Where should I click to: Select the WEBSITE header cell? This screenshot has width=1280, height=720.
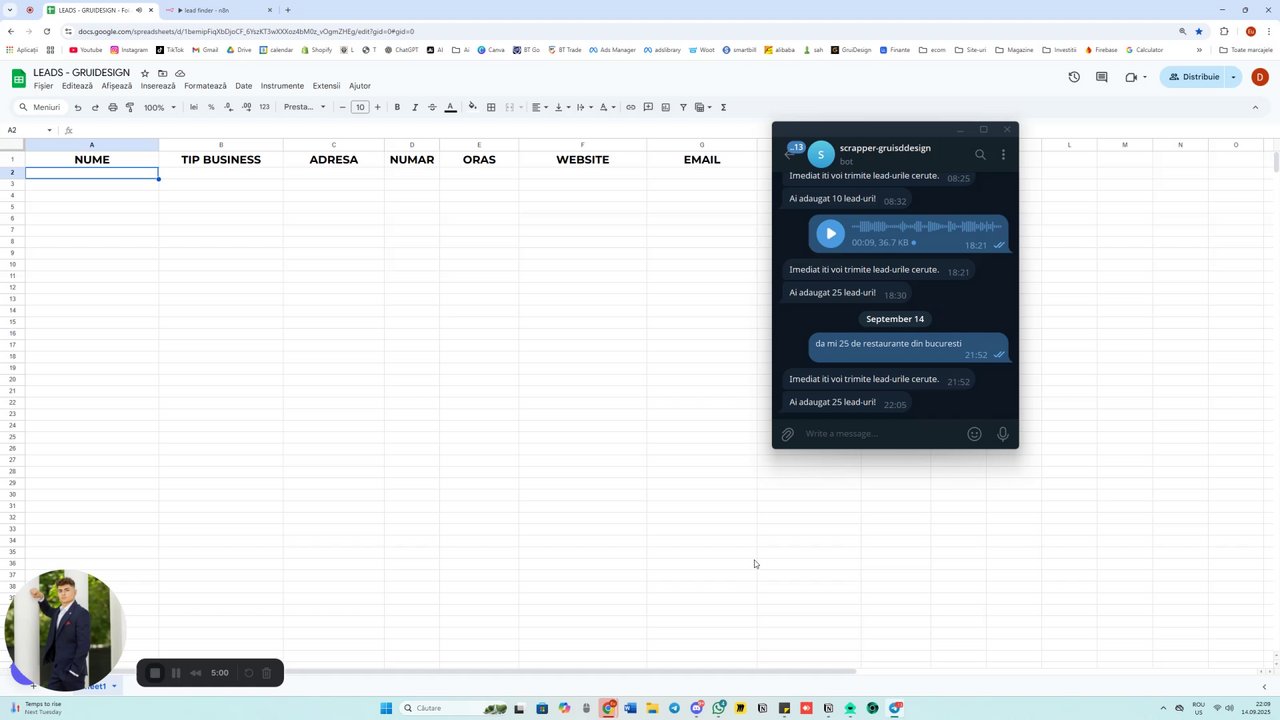pyautogui.click(x=583, y=160)
